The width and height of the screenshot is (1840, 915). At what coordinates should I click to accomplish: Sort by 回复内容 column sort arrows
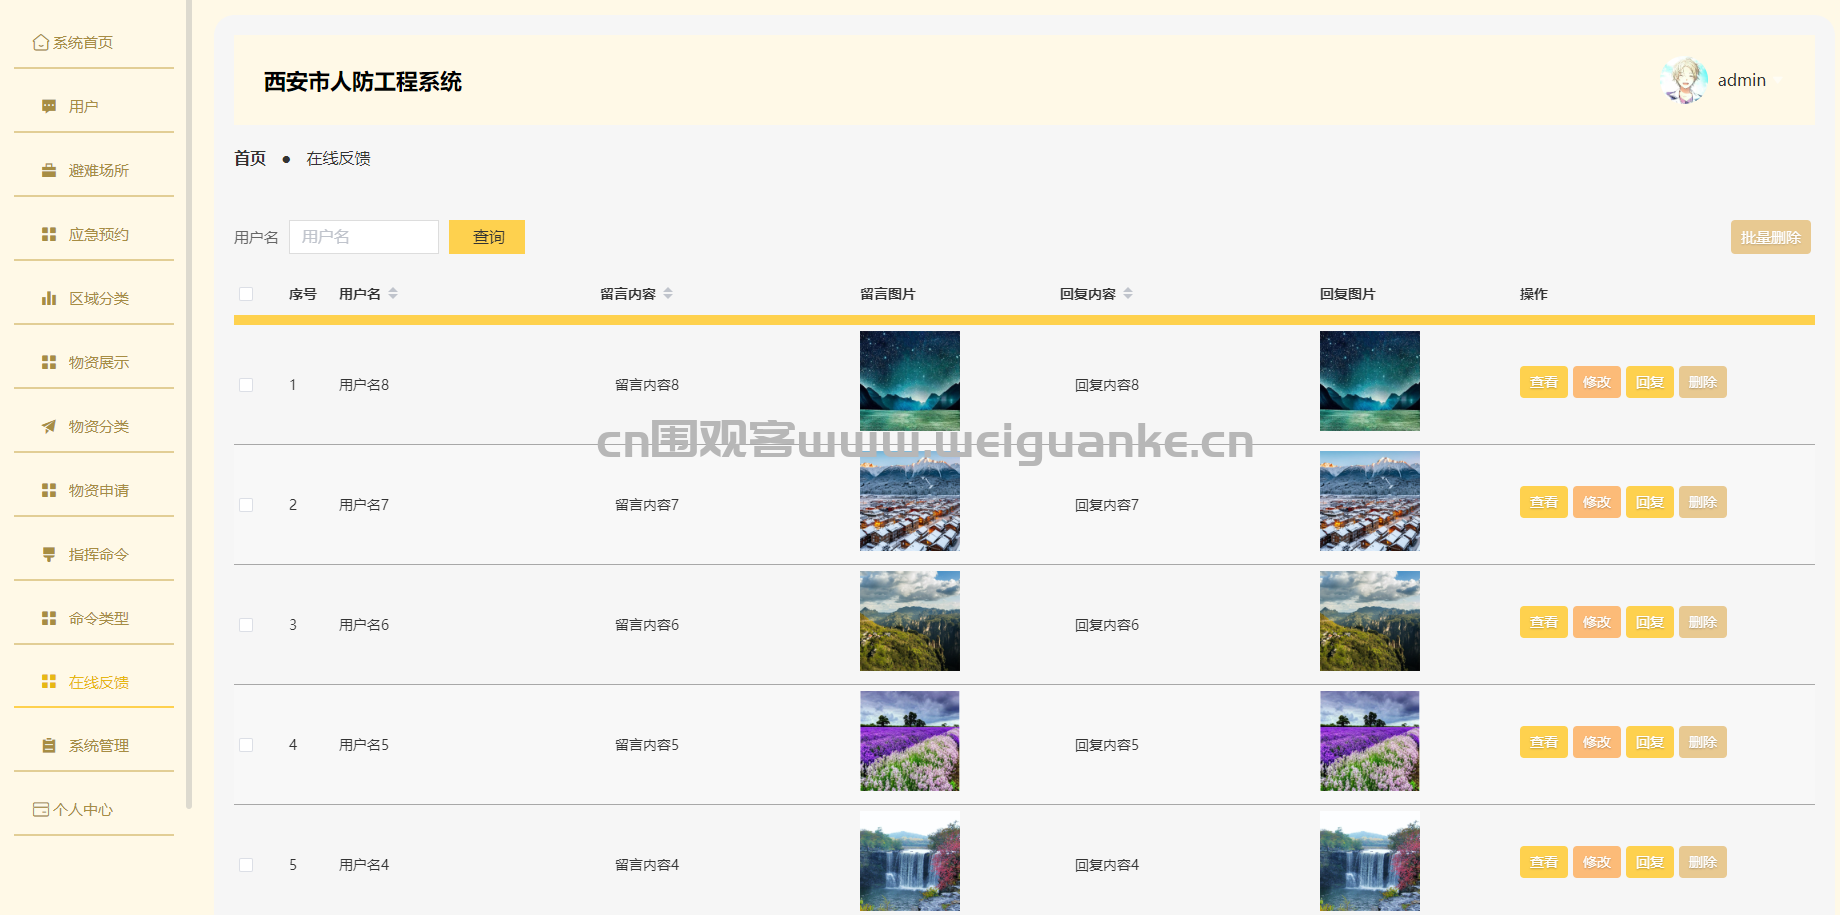(x=1128, y=294)
